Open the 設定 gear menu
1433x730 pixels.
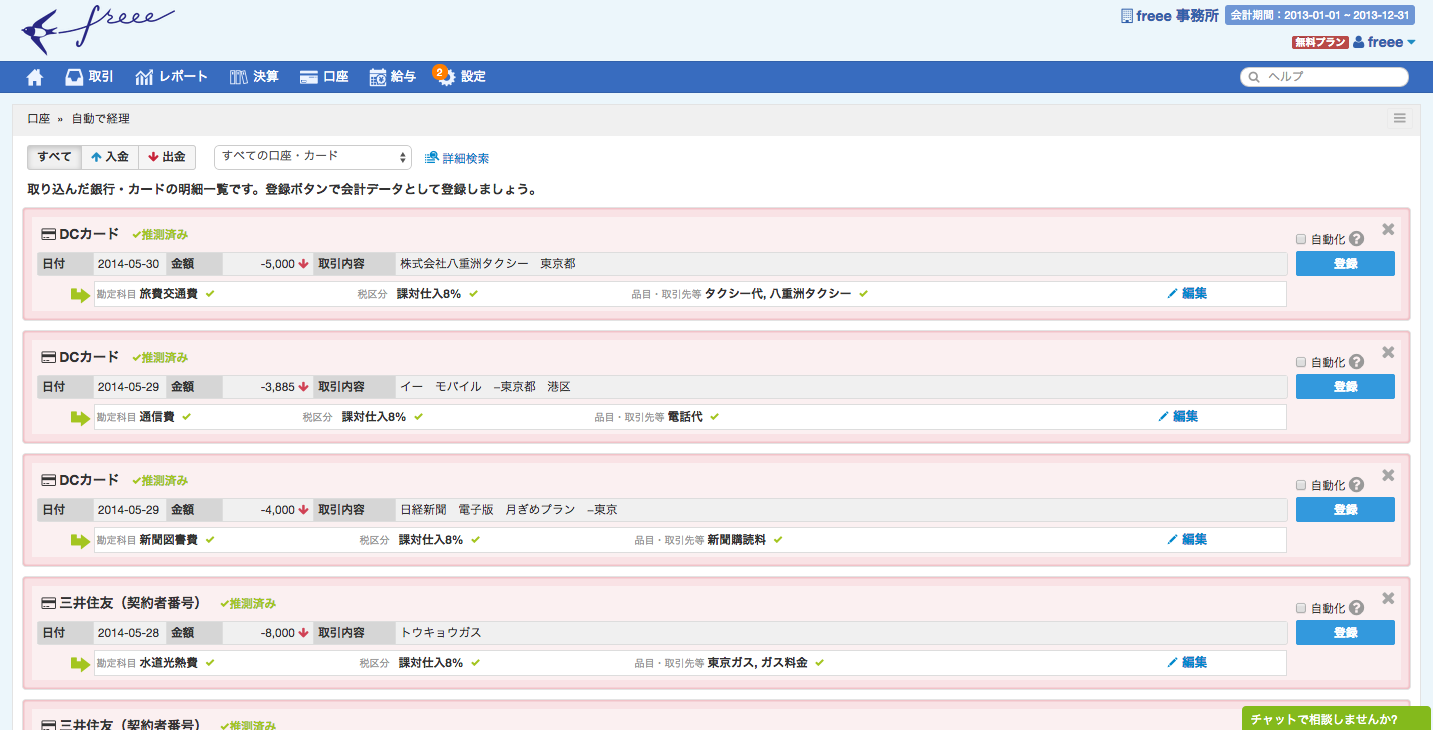pyautogui.click(x=462, y=77)
